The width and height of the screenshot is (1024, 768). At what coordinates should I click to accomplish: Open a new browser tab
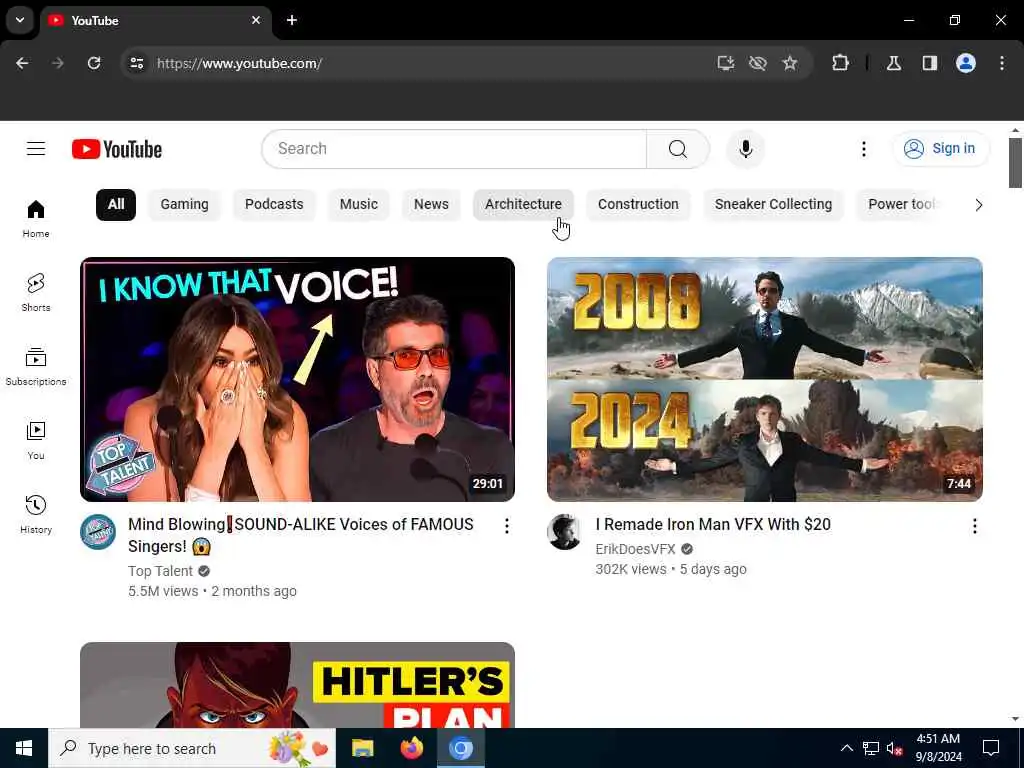point(292,20)
